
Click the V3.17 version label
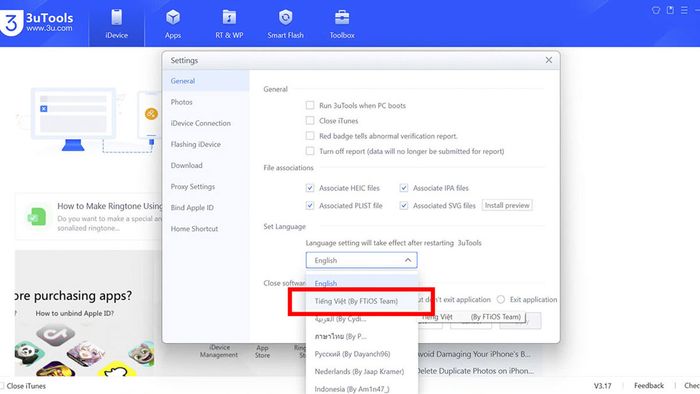tap(602, 386)
